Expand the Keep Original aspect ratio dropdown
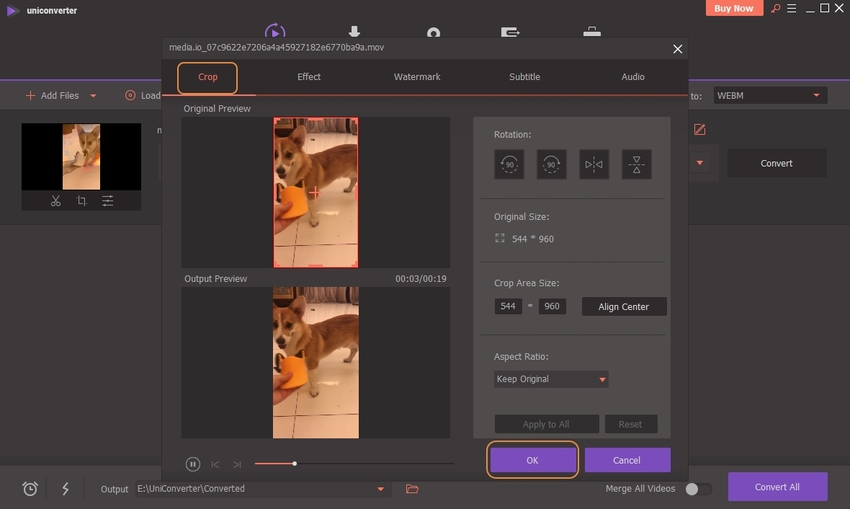This screenshot has height=509, width=850. [551, 379]
